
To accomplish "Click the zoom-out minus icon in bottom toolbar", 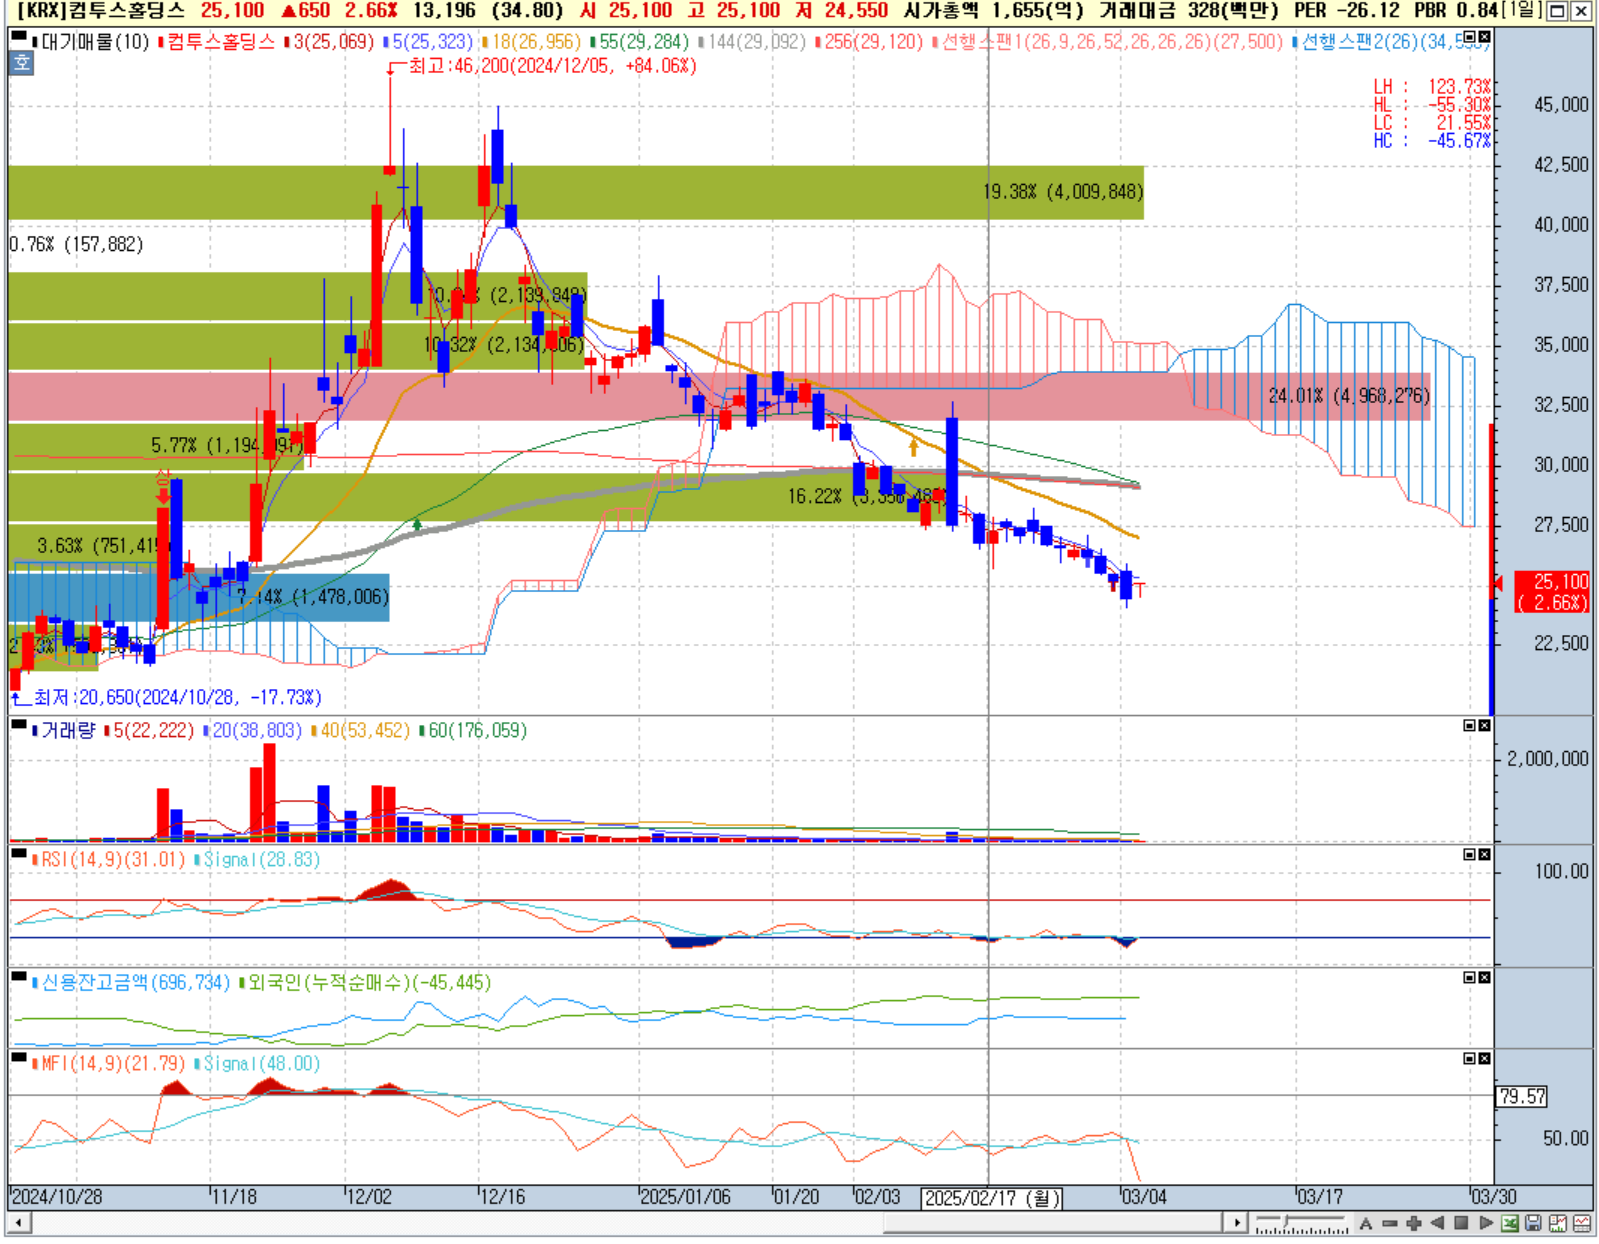I will 1389,1223.
